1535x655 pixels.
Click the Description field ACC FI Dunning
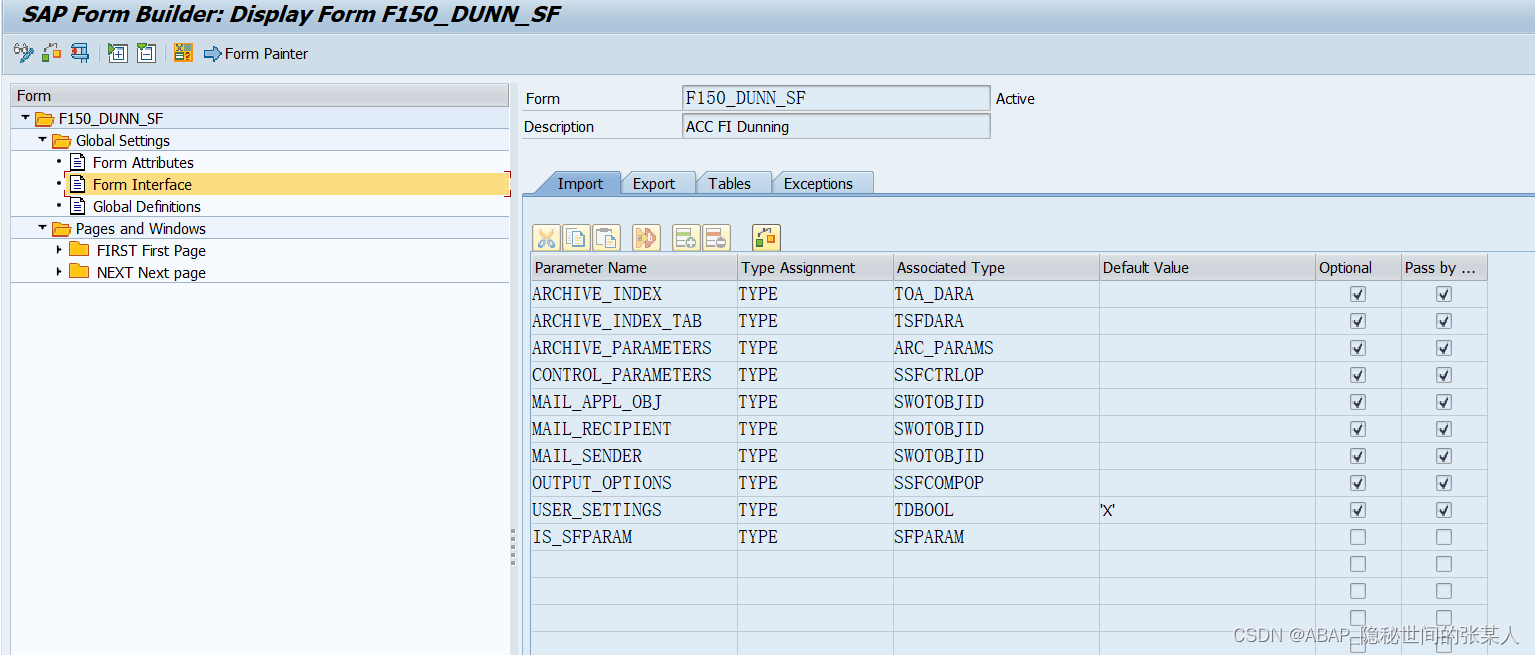click(836, 126)
